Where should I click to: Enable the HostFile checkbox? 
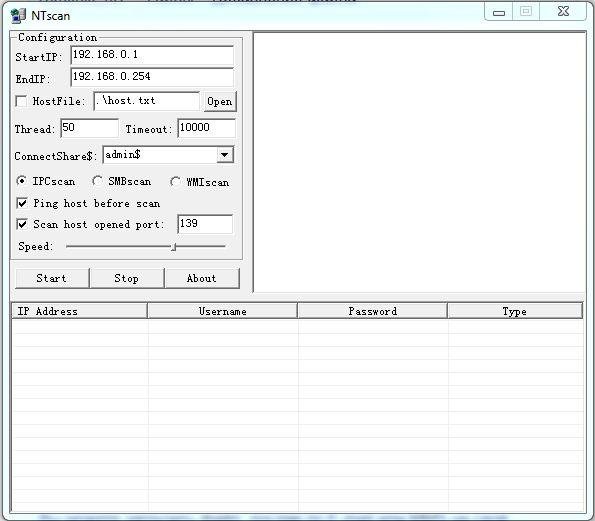tap(21, 101)
